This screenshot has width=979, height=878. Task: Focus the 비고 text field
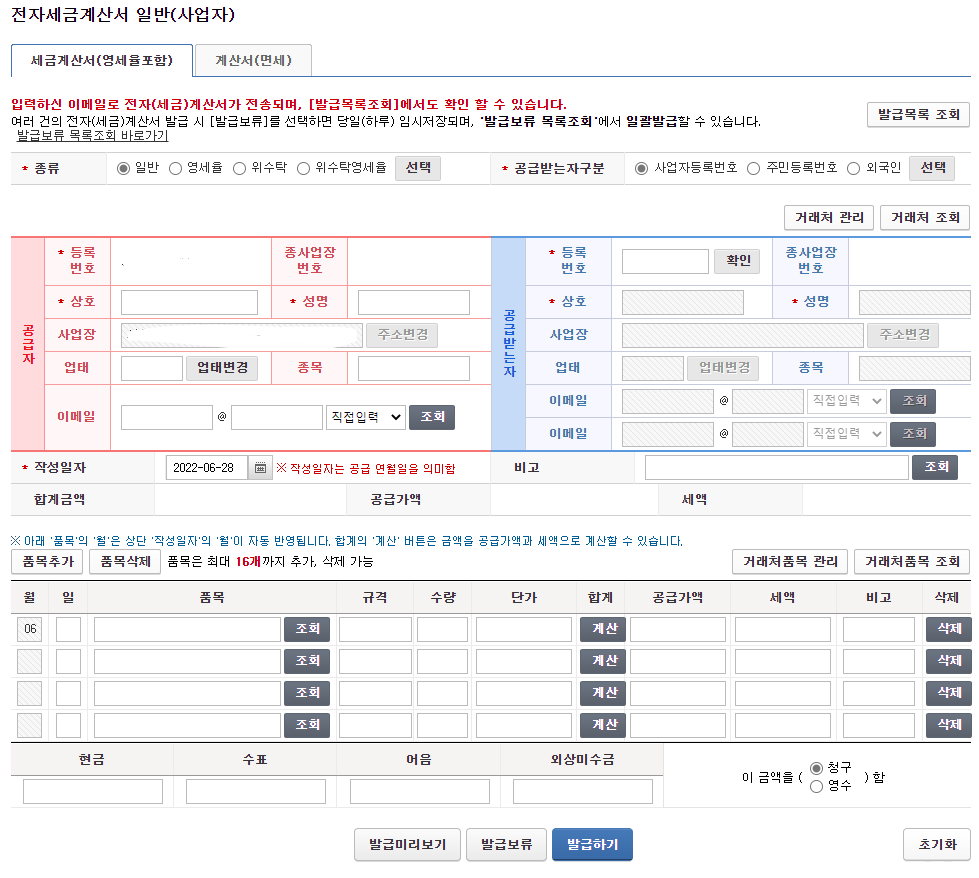click(x=777, y=468)
